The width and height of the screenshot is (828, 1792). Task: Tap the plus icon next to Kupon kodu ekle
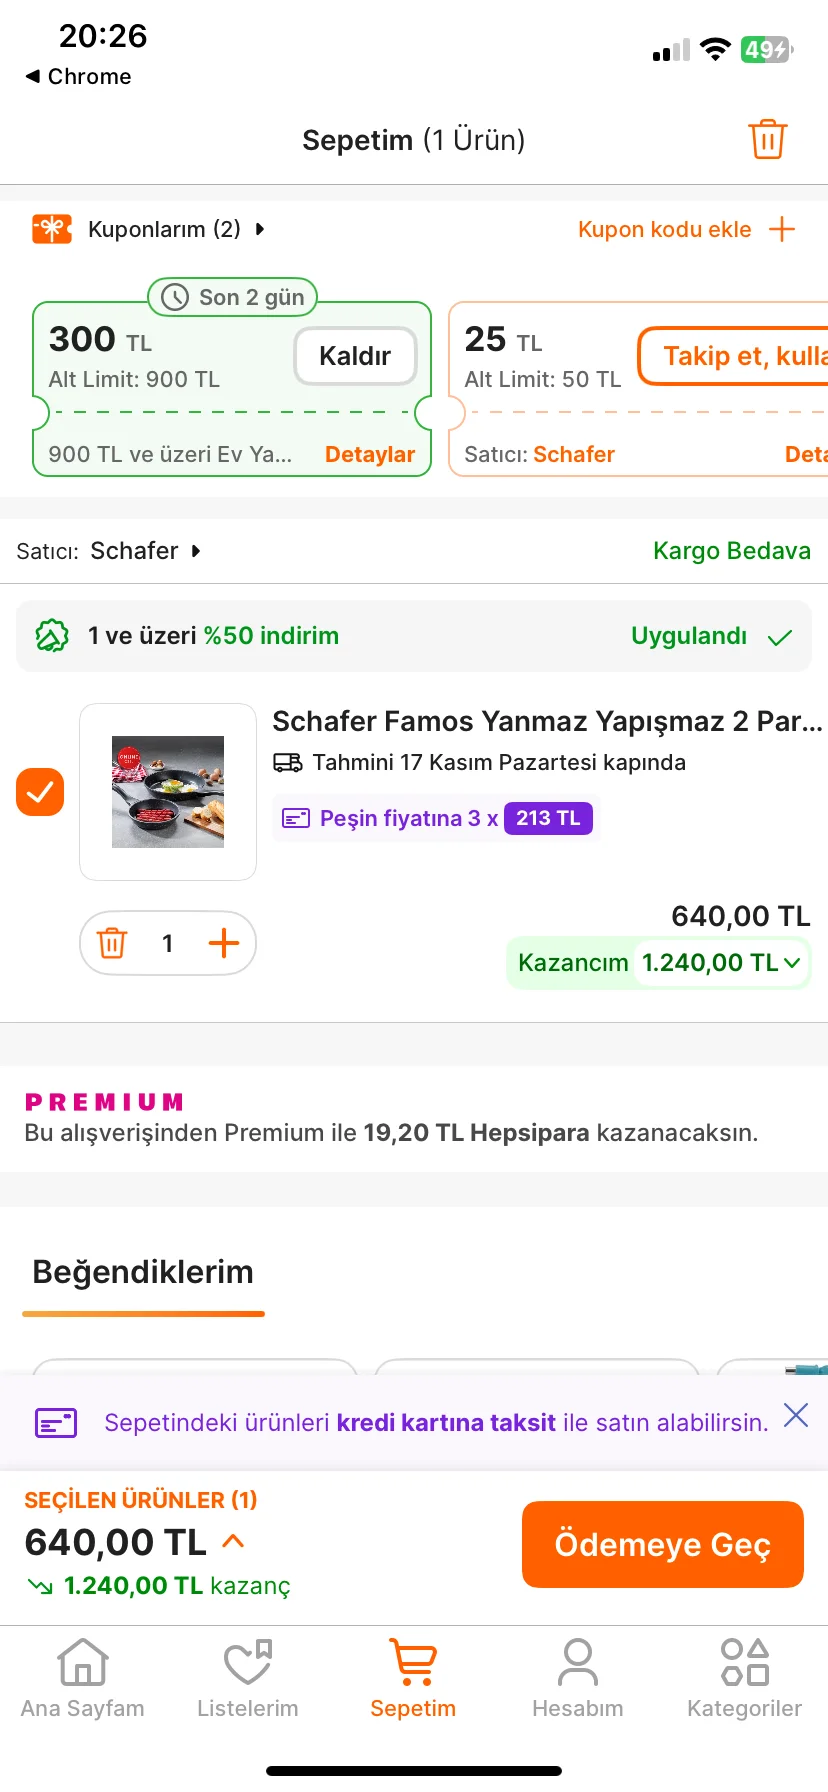tap(782, 229)
